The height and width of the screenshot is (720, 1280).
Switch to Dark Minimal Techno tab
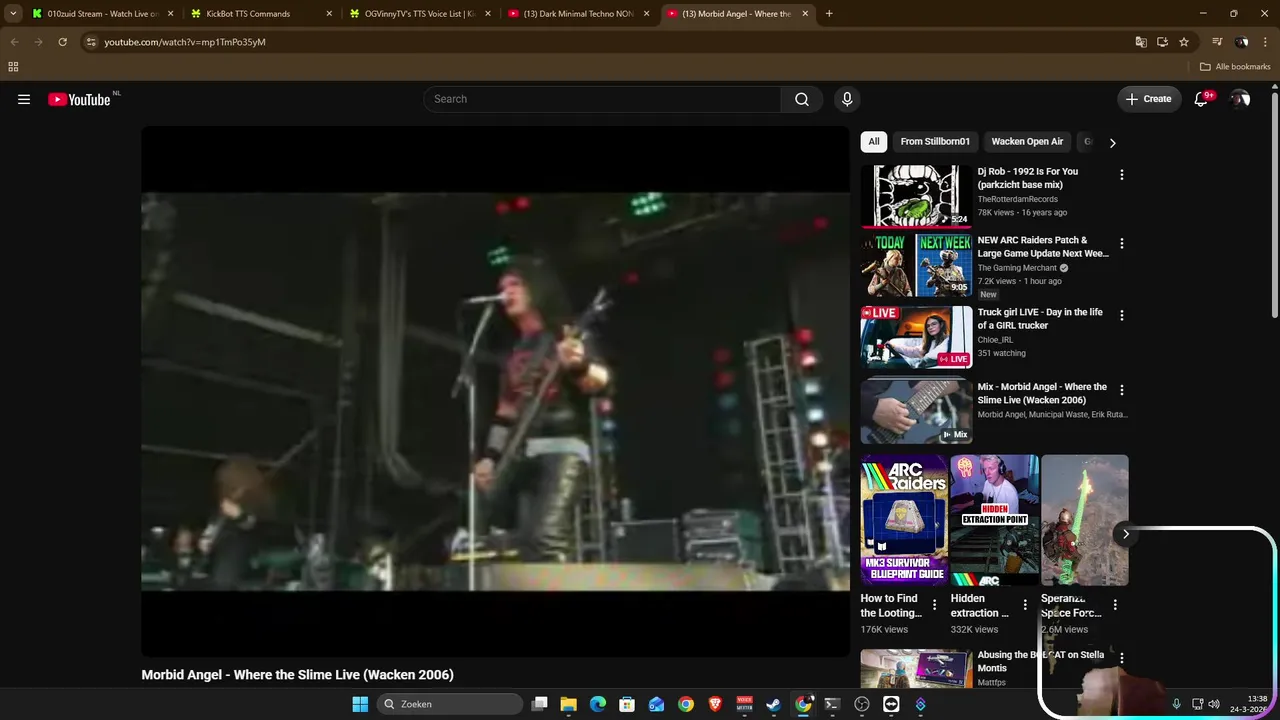(x=577, y=14)
